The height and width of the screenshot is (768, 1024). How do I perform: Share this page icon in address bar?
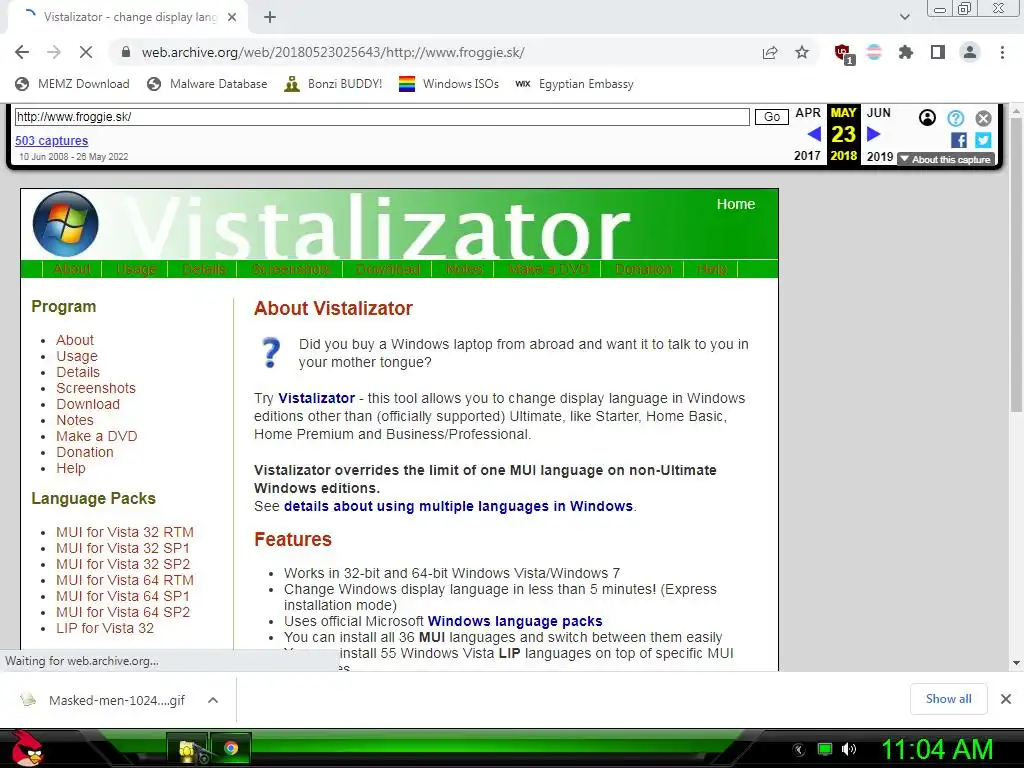[x=770, y=52]
